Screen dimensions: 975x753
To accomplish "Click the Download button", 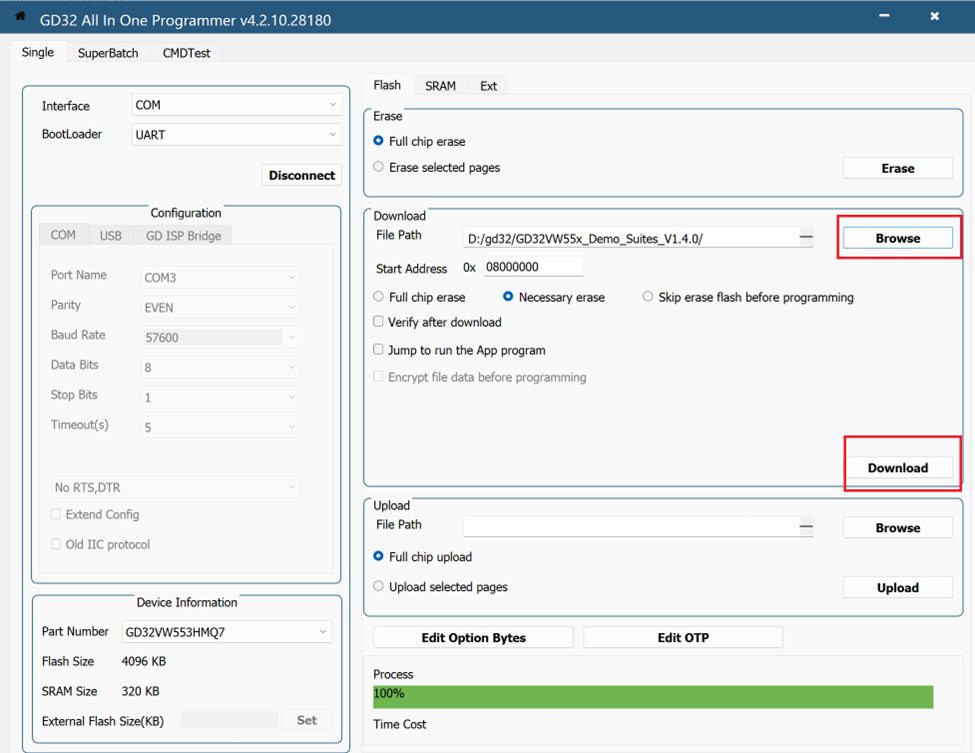I will click(x=897, y=468).
